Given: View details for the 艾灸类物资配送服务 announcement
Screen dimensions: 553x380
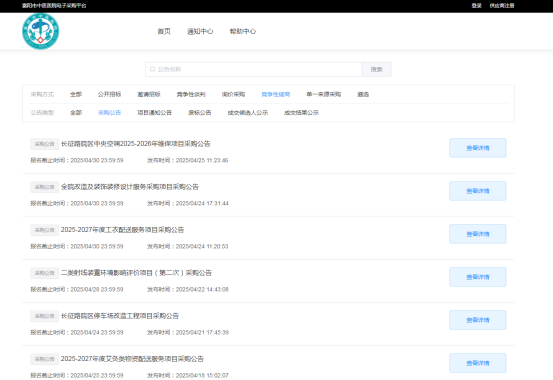Looking at the screenshot, I should point(478,363).
